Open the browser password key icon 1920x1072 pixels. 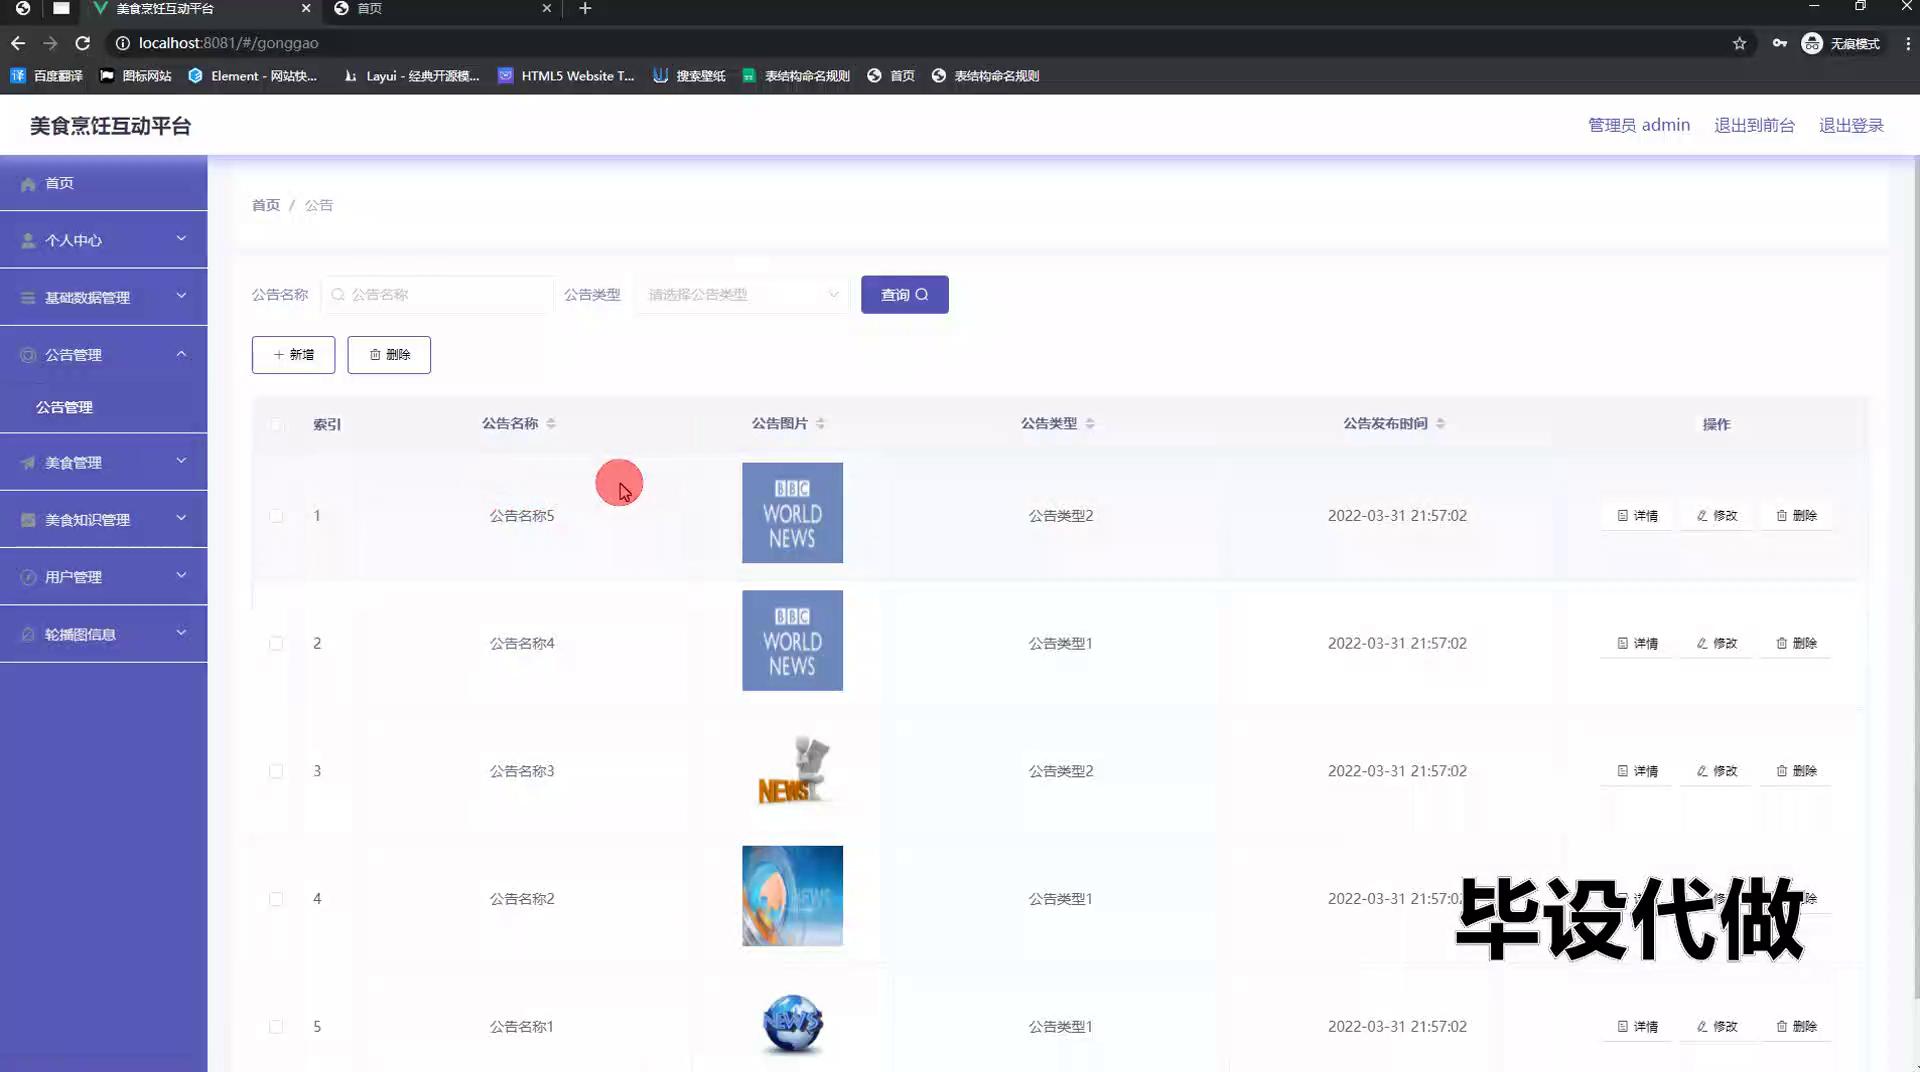tap(1779, 43)
